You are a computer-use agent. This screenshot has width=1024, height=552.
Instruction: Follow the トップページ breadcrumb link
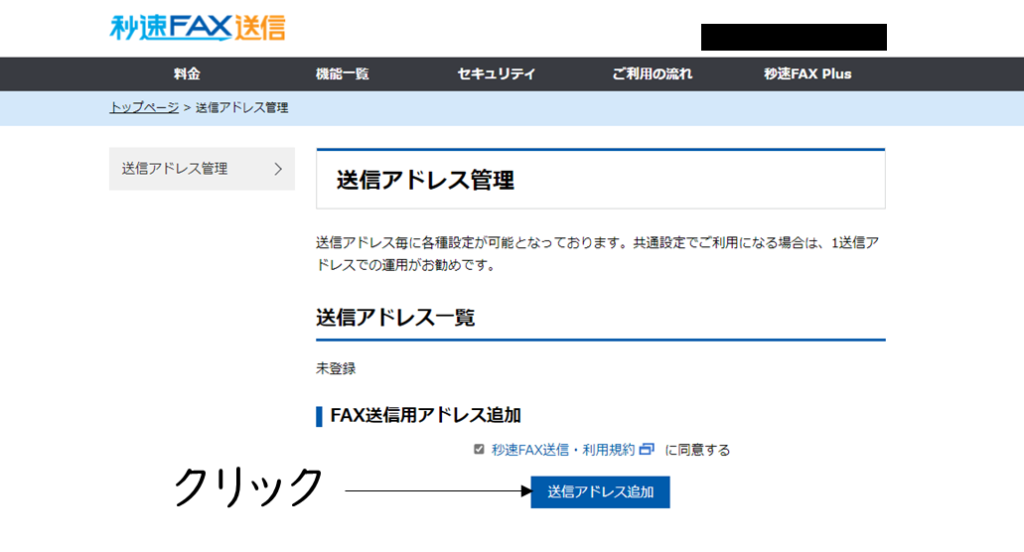(x=144, y=107)
